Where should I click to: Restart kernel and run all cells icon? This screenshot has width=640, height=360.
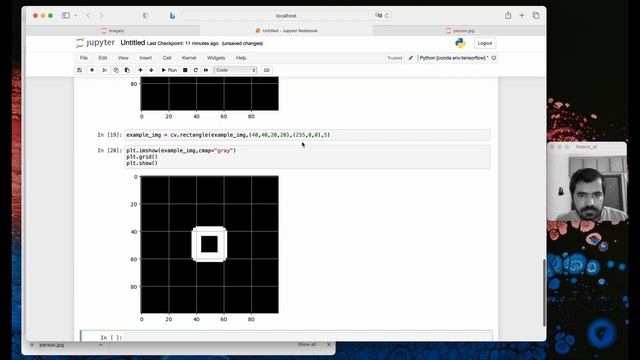click(206, 70)
